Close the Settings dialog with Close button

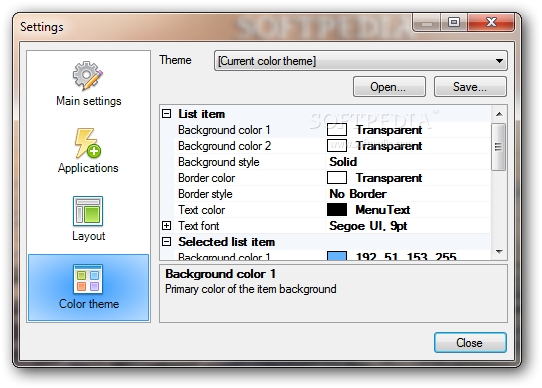[x=470, y=343]
